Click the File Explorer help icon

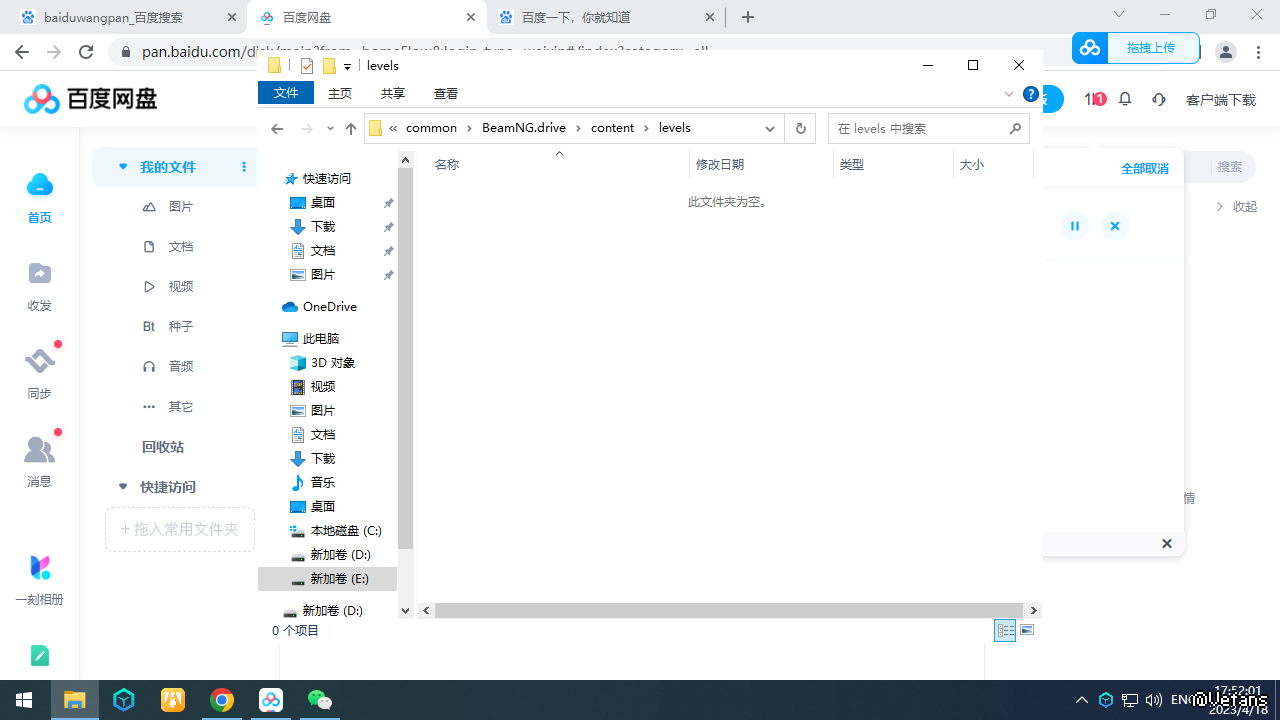[1031, 94]
